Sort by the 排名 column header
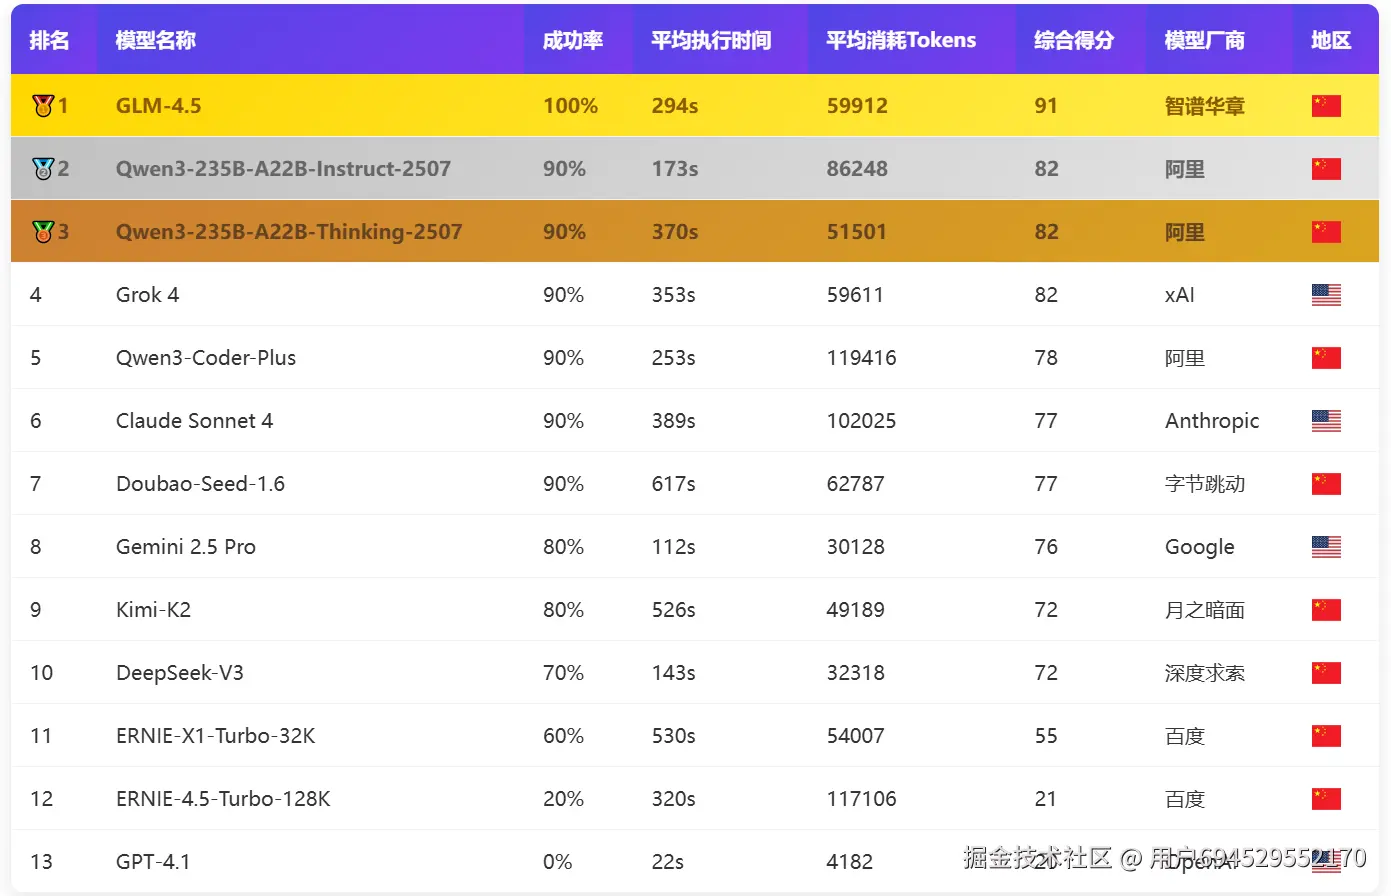 click(49, 40)
